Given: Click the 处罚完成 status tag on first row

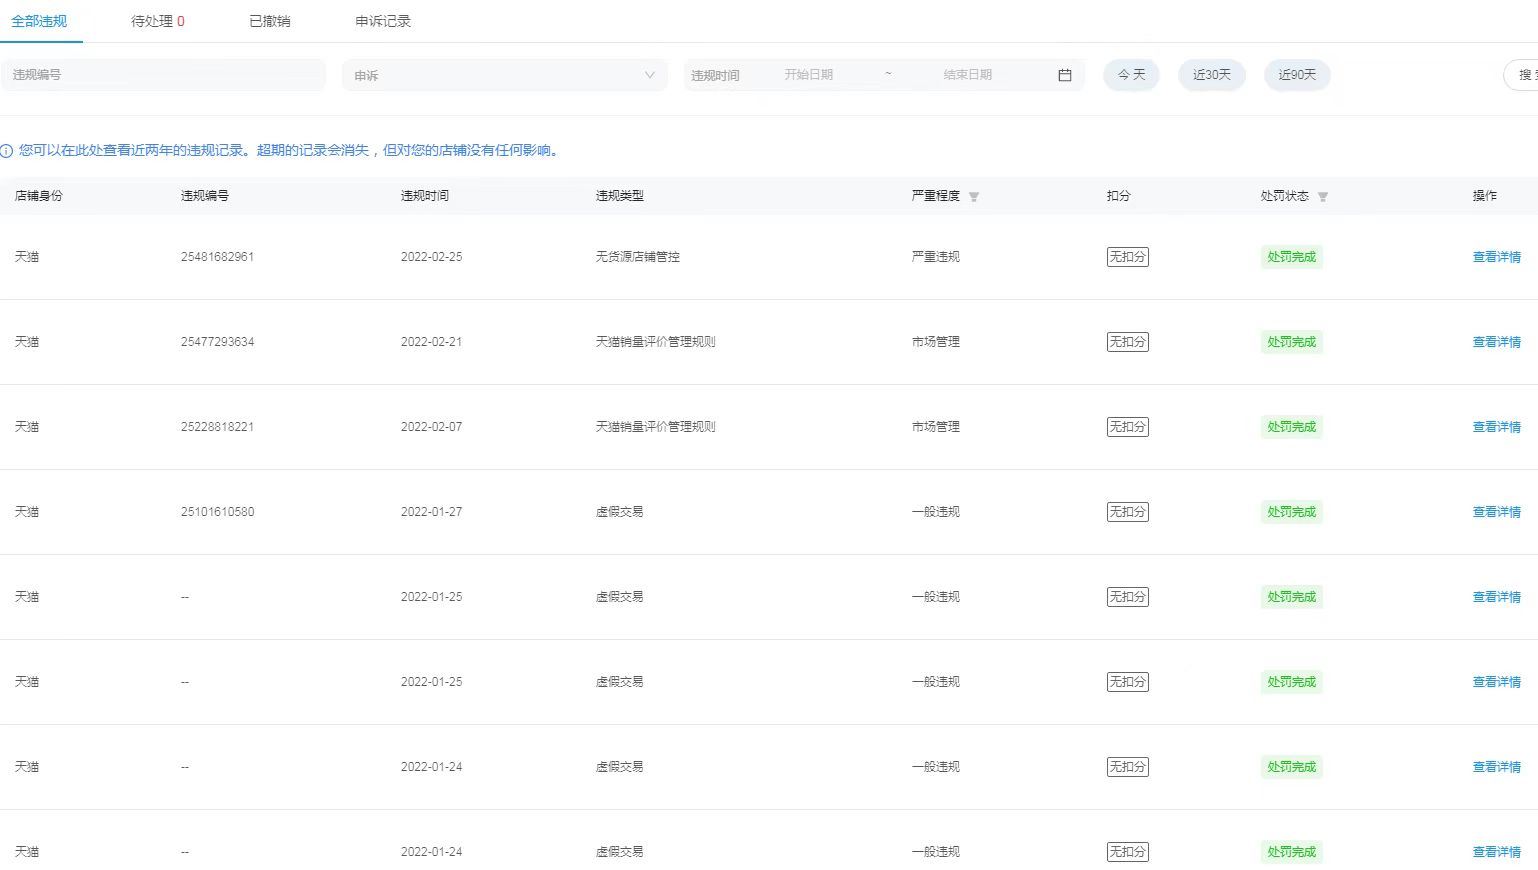Looking at the screenshot, I should pos(1291,256).
